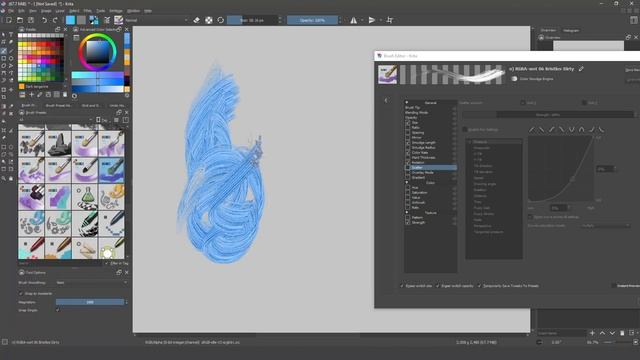Image resolution: width=640 pixels, height=360 pixels.
Task: Switch to the Histogram docker tab
Action: [571, 30]
